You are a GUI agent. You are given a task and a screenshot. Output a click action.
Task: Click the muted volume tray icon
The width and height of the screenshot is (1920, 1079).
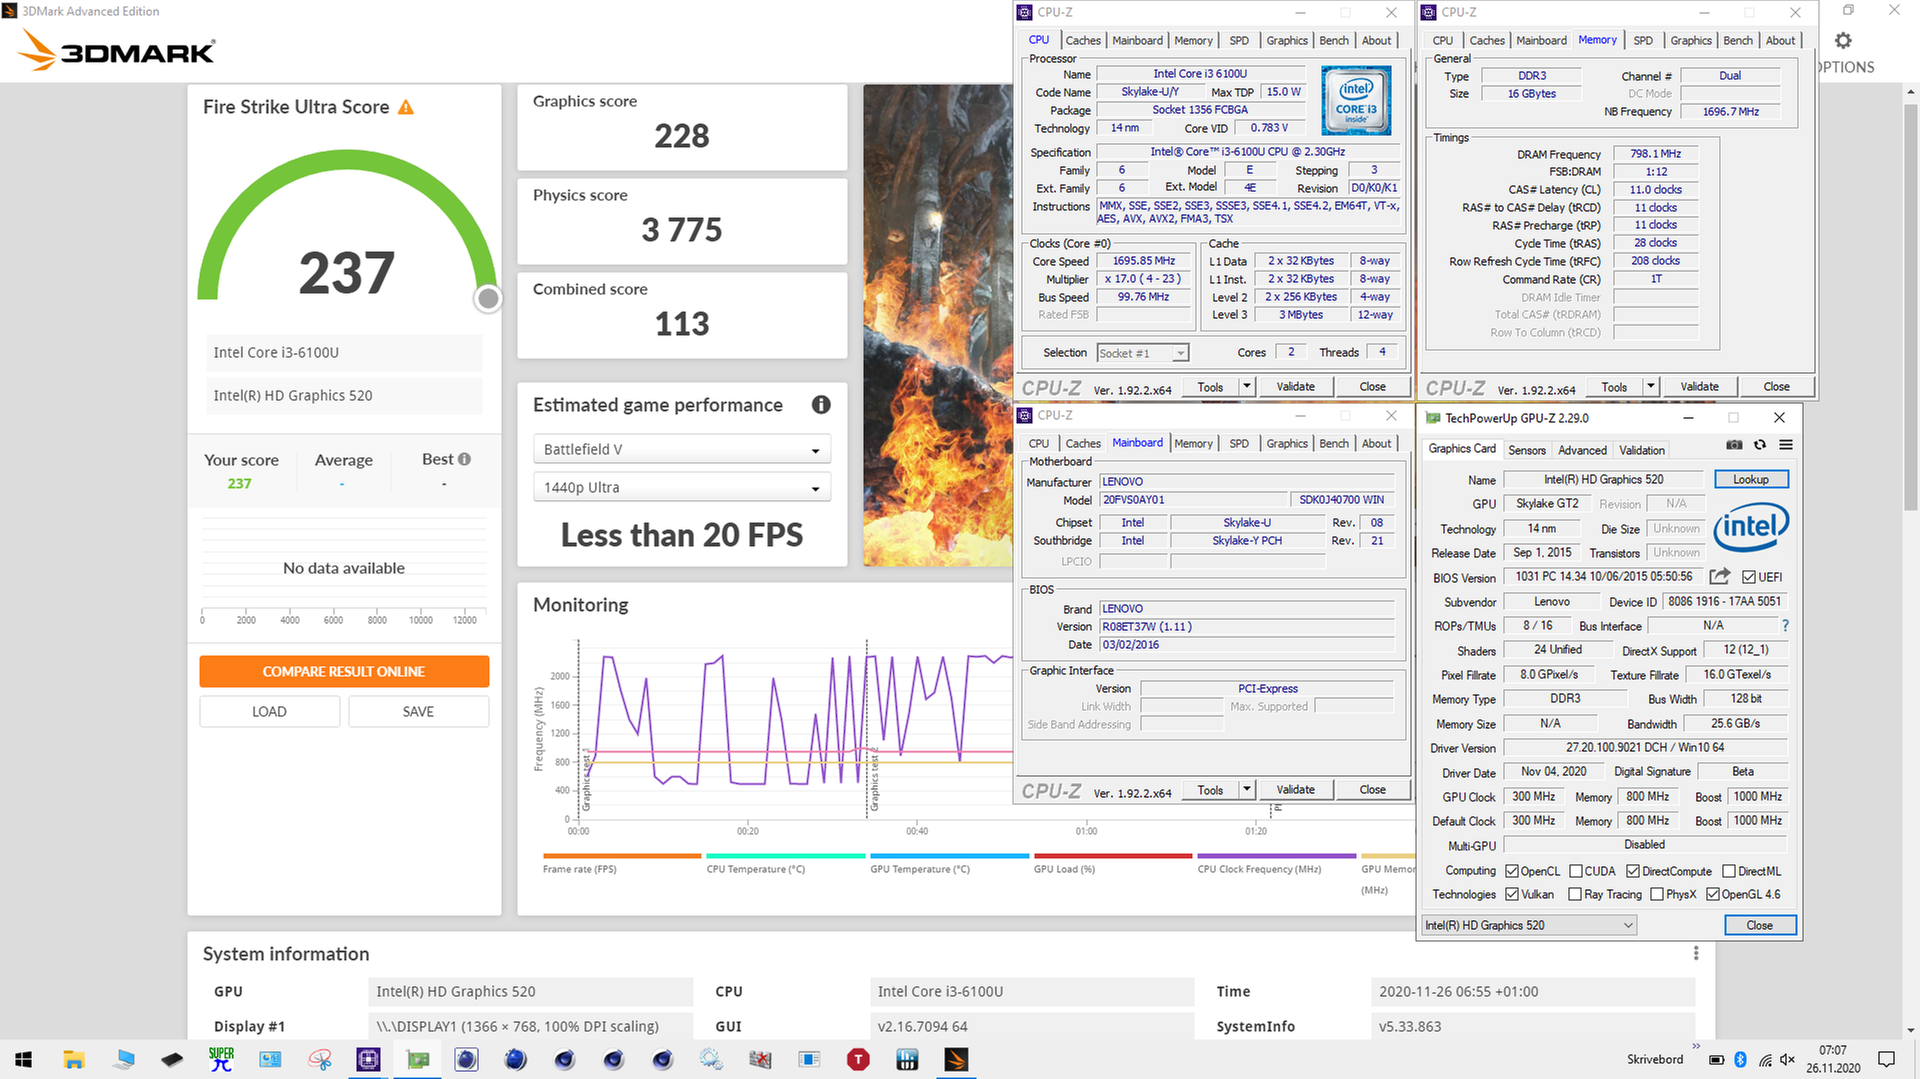click(1788, 1059)
